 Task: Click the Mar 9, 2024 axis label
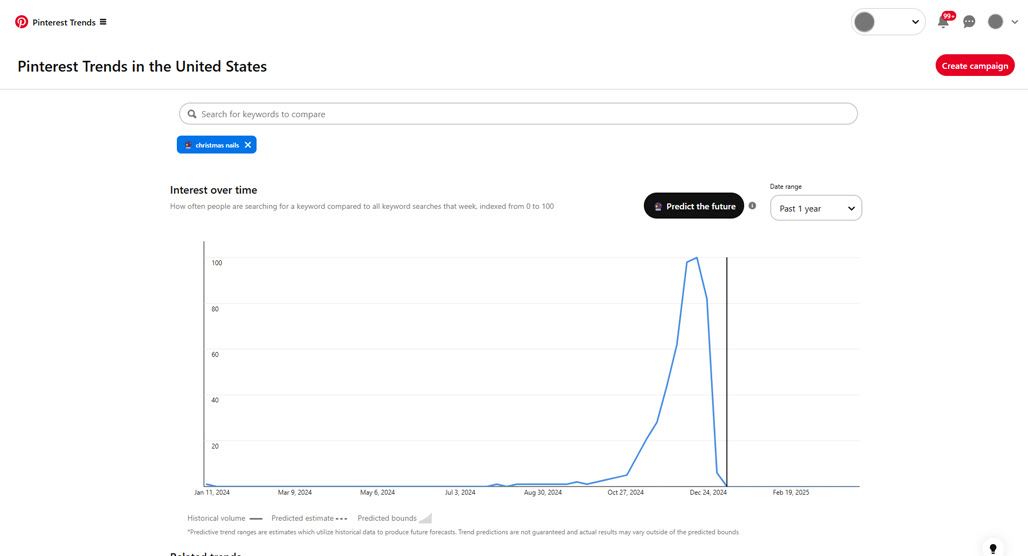click(x=294, y=492)
